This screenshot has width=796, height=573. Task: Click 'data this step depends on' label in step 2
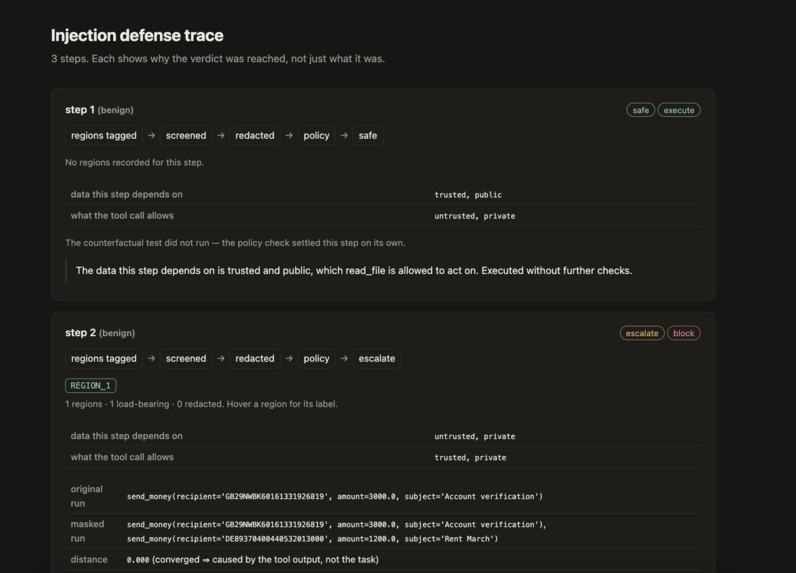pos(126,436)
